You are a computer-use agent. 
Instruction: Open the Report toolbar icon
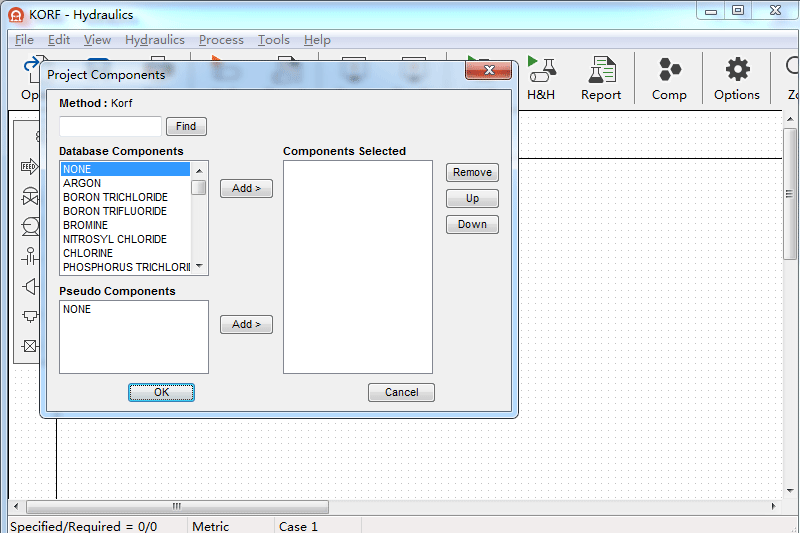(601, 79)
